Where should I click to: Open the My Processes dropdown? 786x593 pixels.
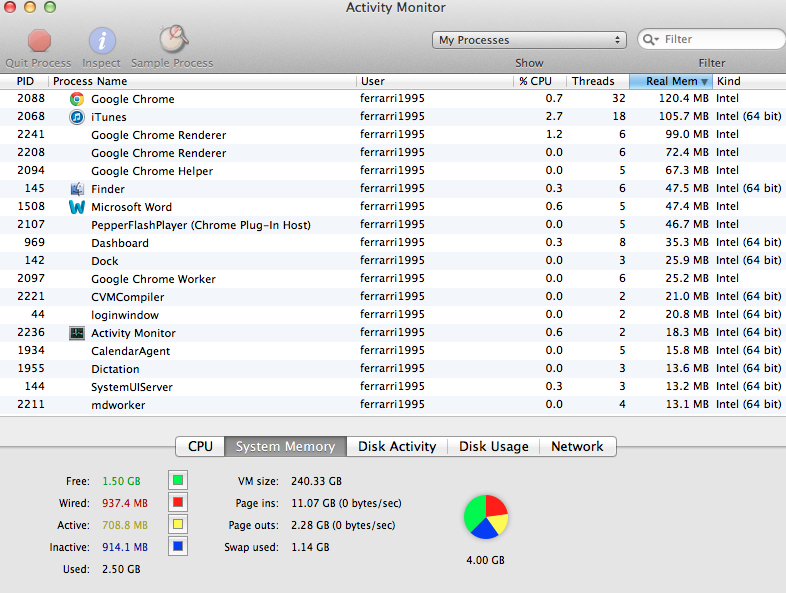click(529, 40)
